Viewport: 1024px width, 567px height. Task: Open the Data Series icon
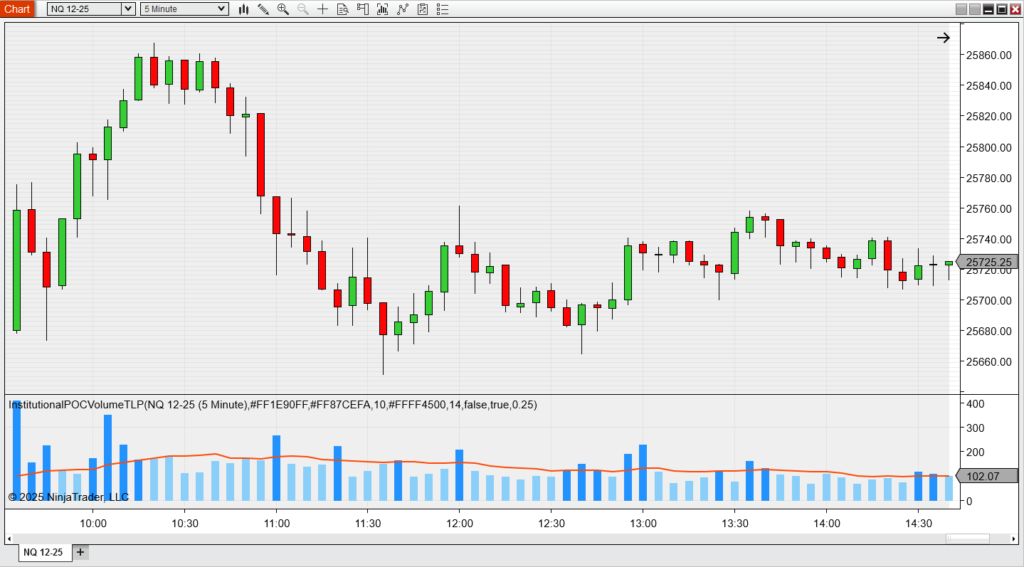click(383, 9)
